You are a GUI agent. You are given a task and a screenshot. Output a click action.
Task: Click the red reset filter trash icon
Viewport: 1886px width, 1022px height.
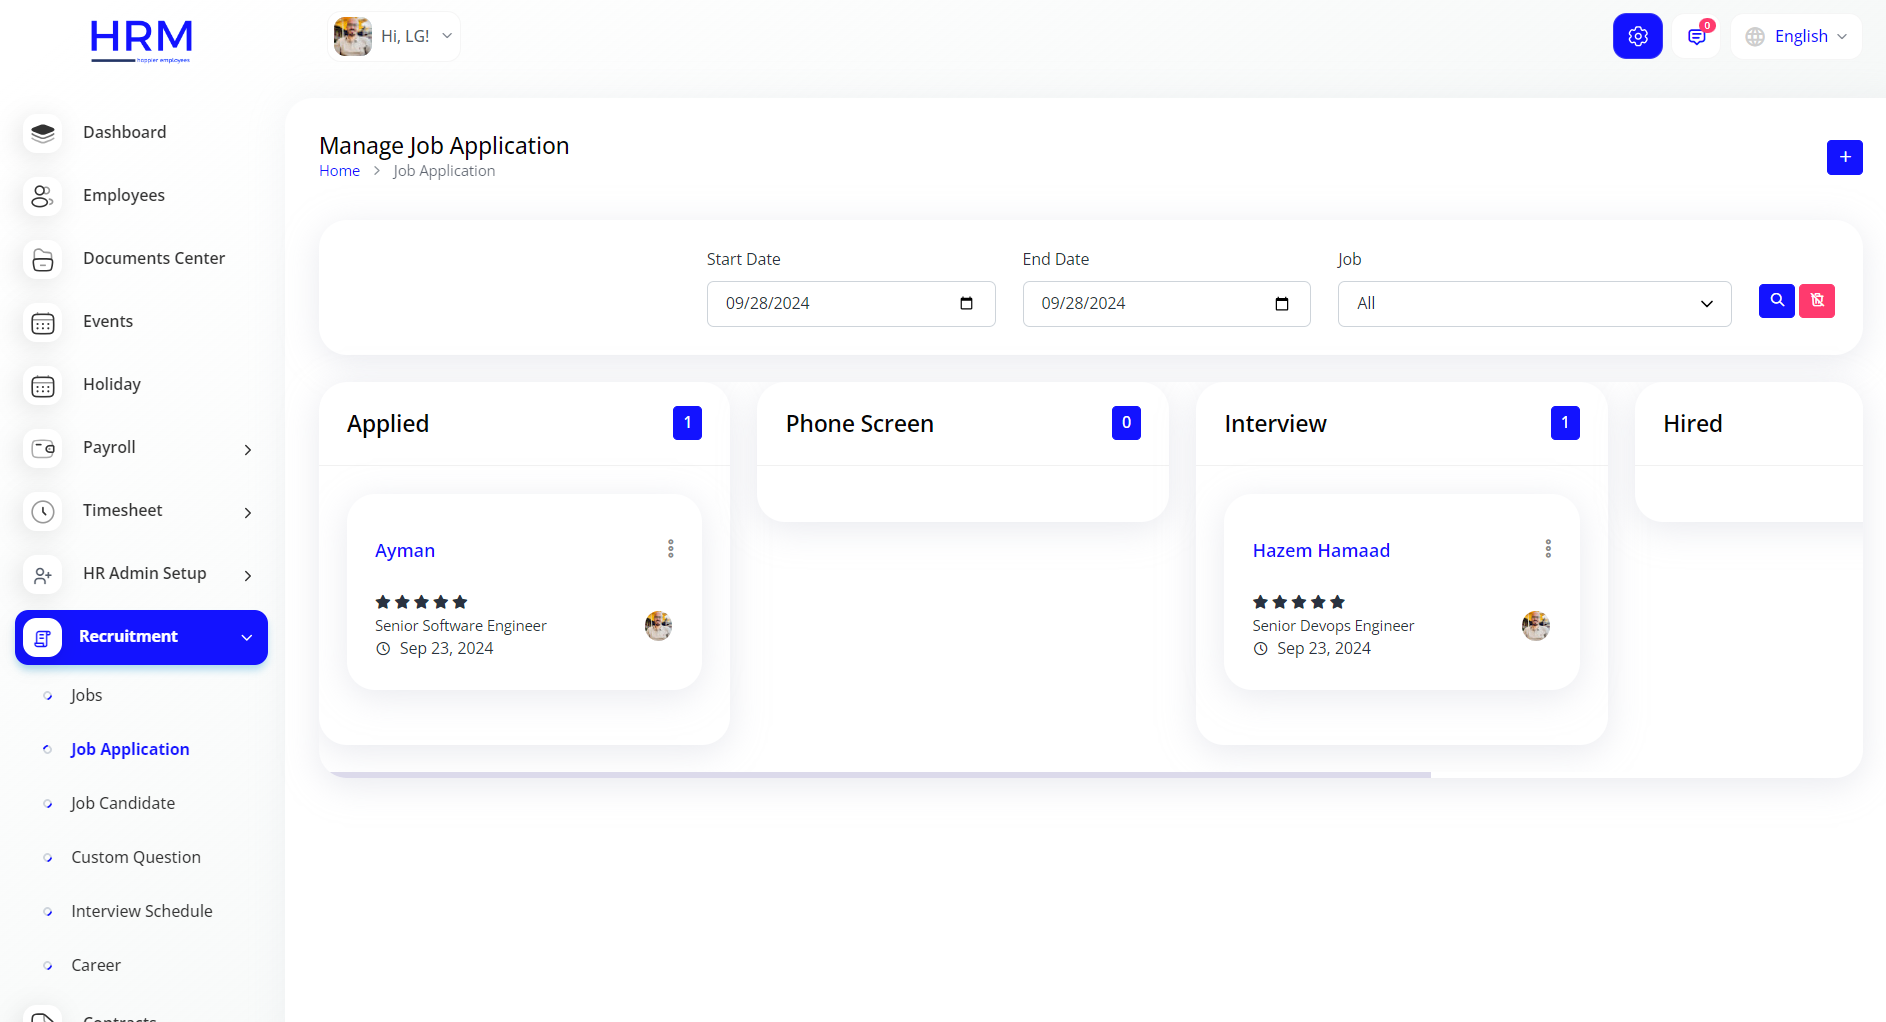(x=1817, y=301)
